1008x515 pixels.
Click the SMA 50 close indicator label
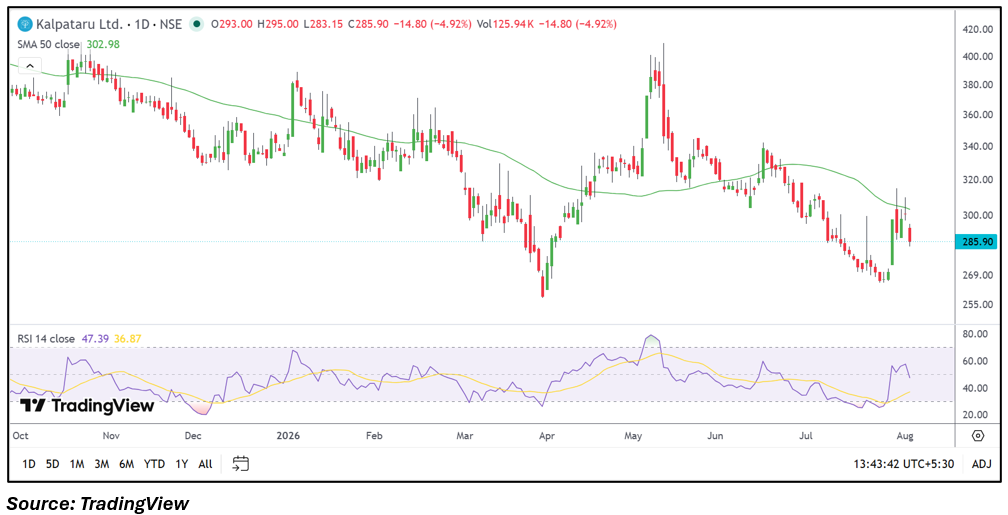49,44
